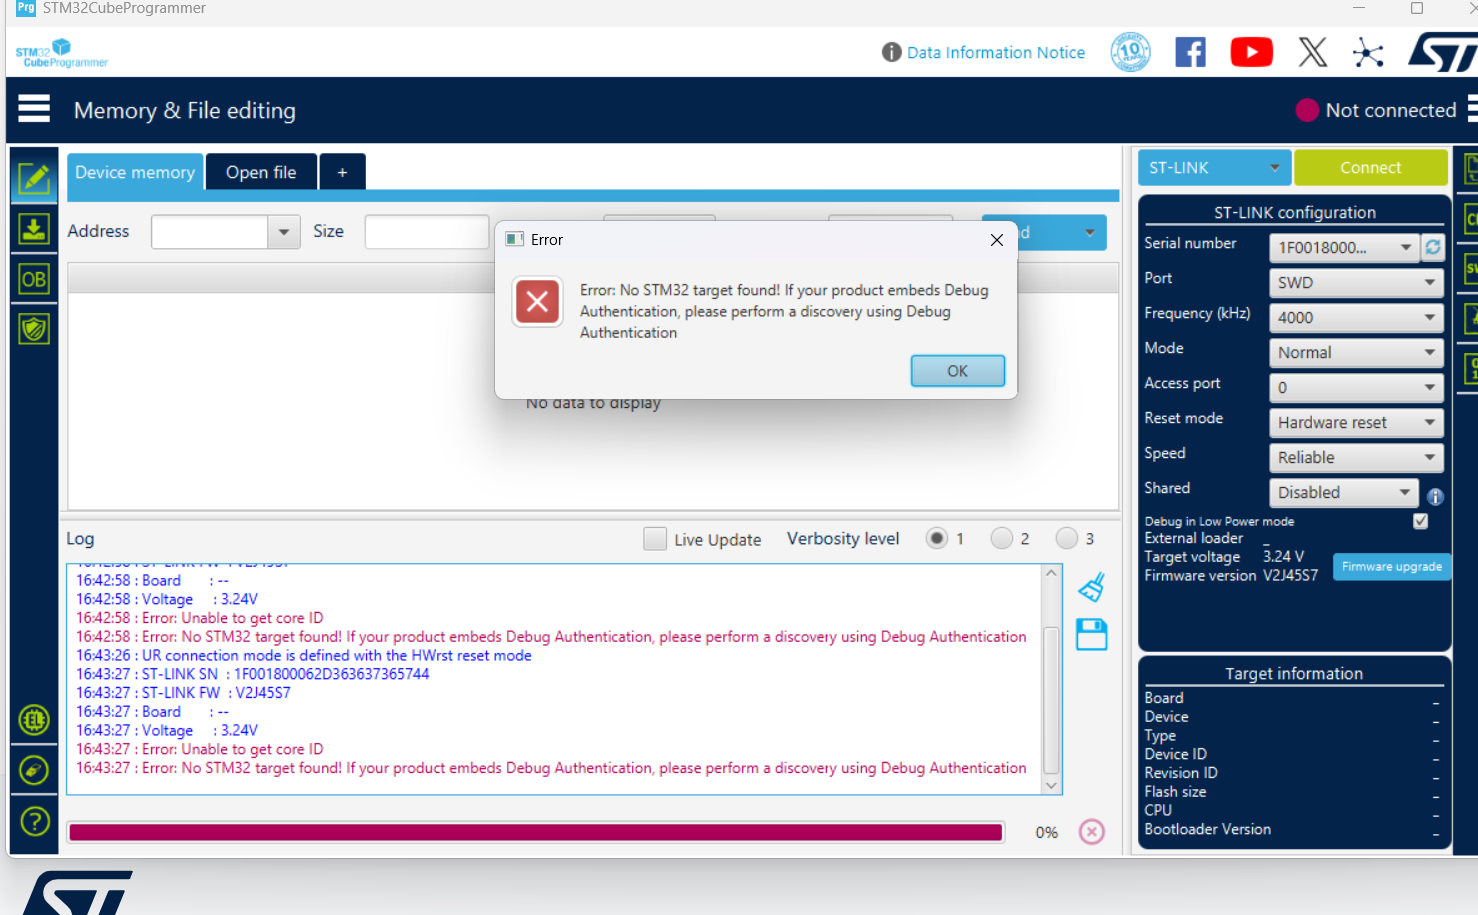Save the log with floppy disk icon

point(1091,634)
